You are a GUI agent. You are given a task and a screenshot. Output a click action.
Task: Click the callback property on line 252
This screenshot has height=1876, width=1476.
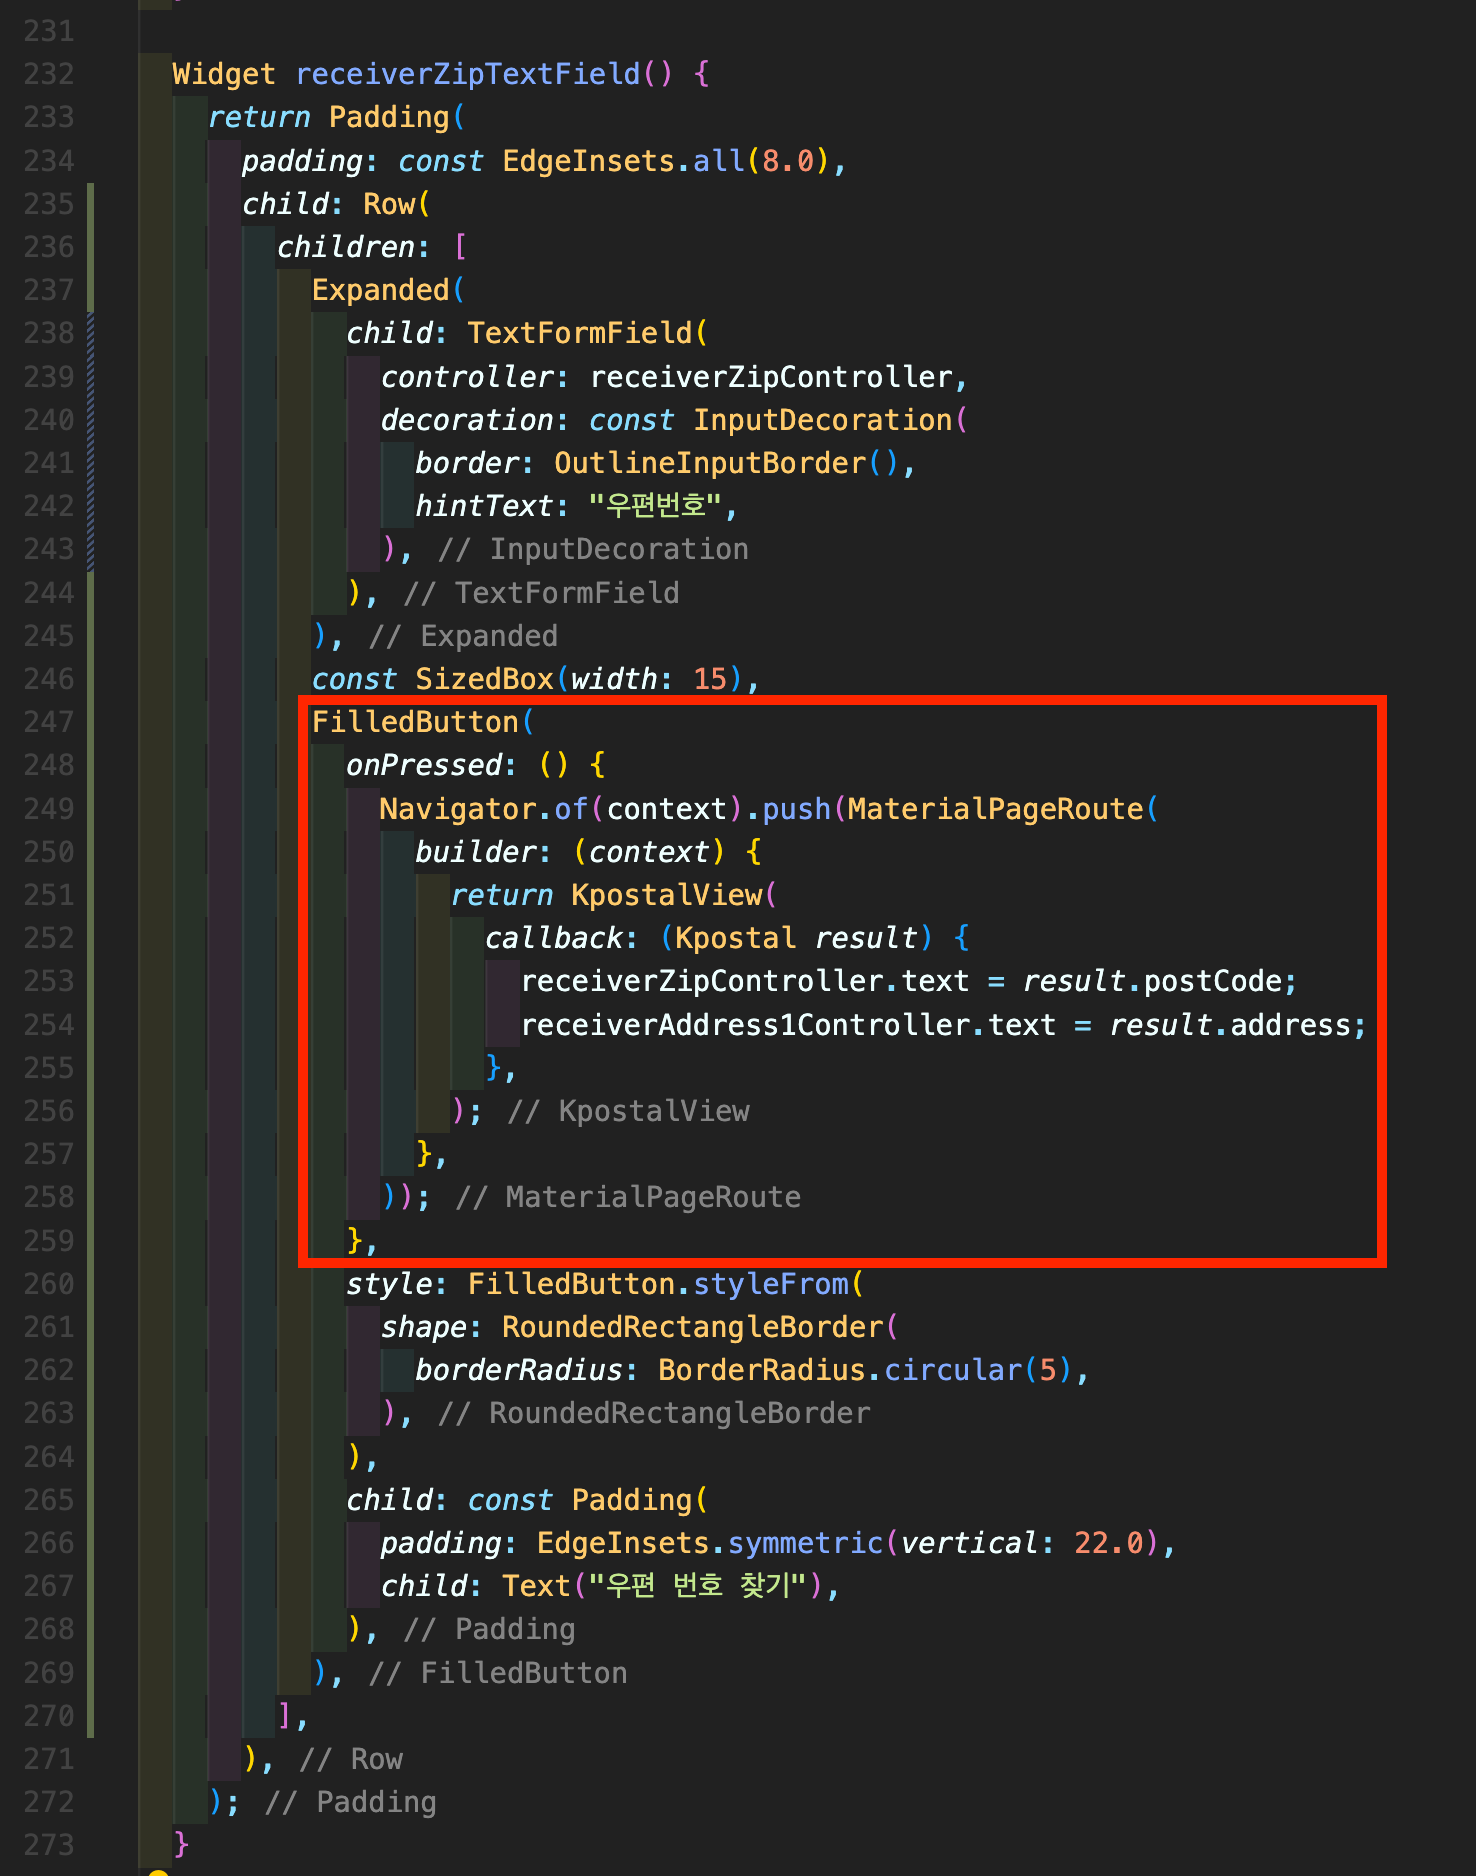point(554,938)
